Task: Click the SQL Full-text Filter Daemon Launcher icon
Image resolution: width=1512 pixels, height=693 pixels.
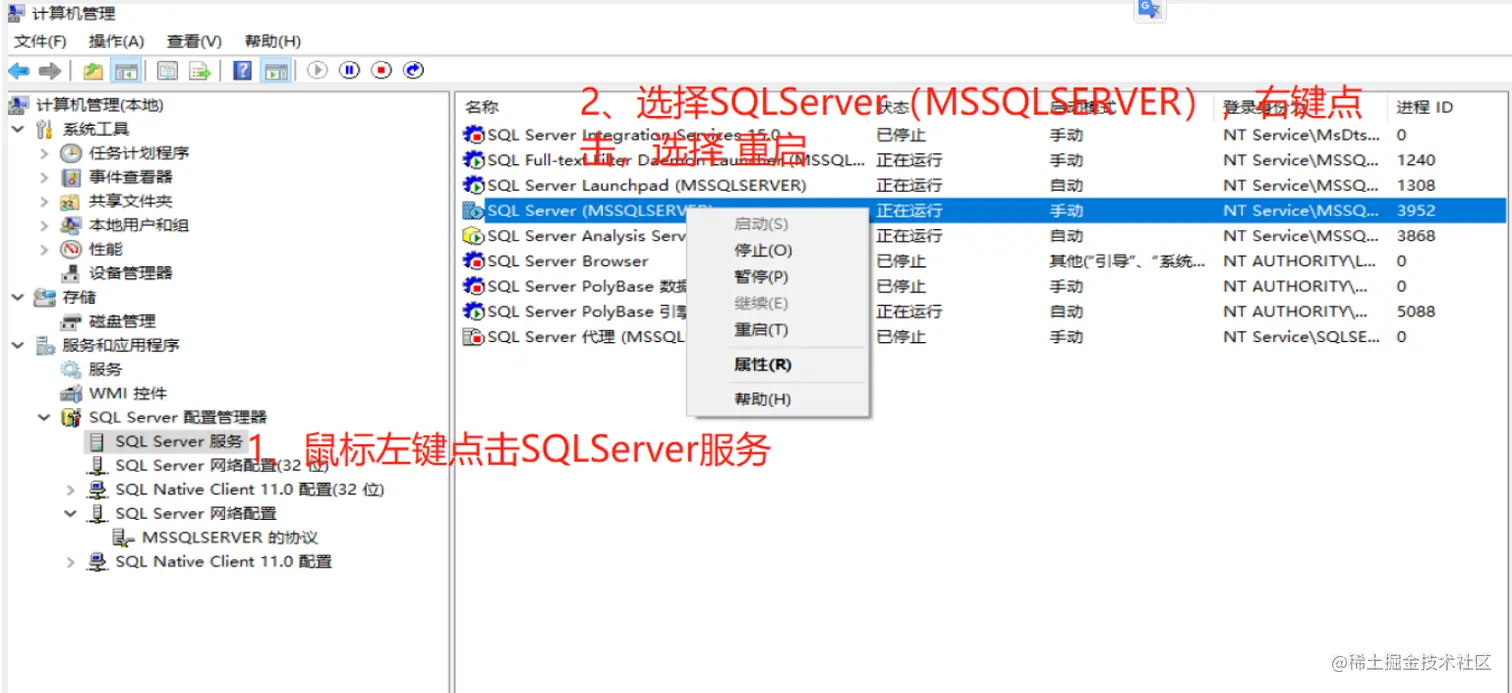Action: (x=474, y=160)
